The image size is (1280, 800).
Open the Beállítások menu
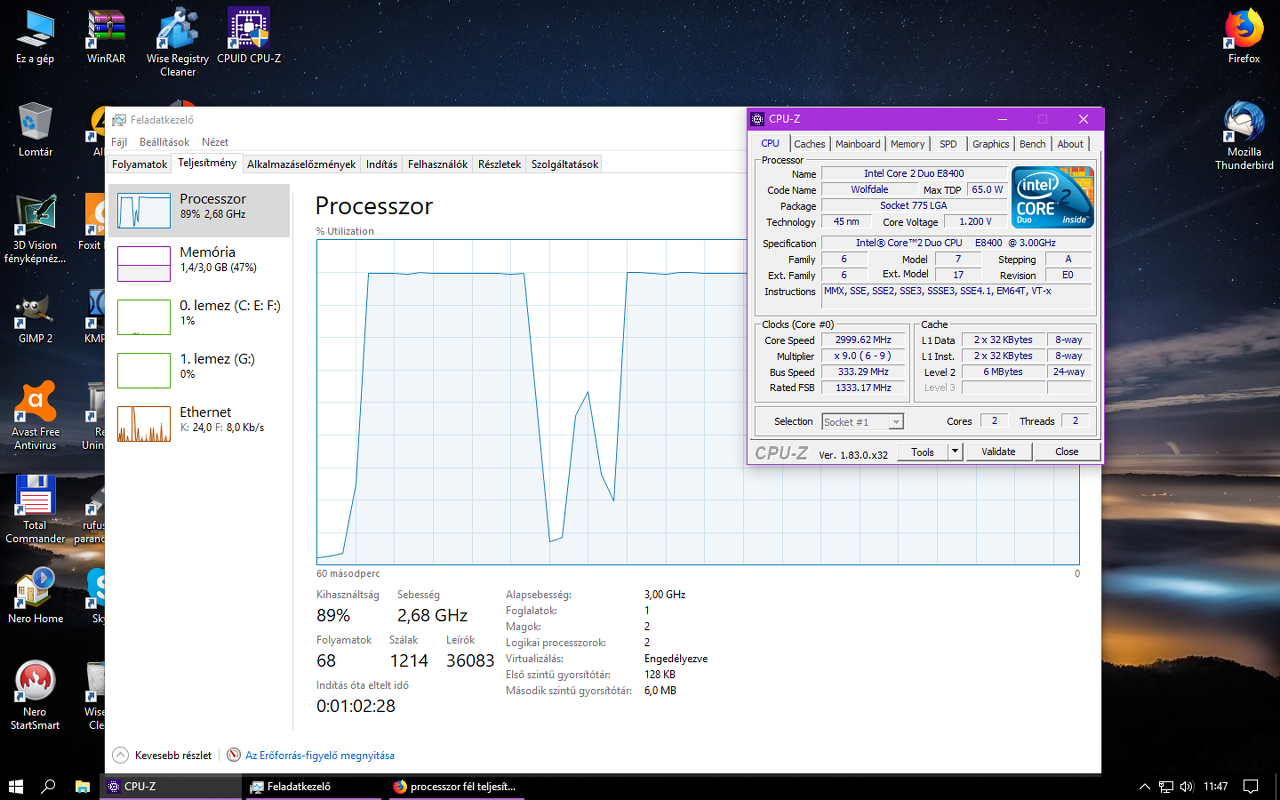[164, 142]
